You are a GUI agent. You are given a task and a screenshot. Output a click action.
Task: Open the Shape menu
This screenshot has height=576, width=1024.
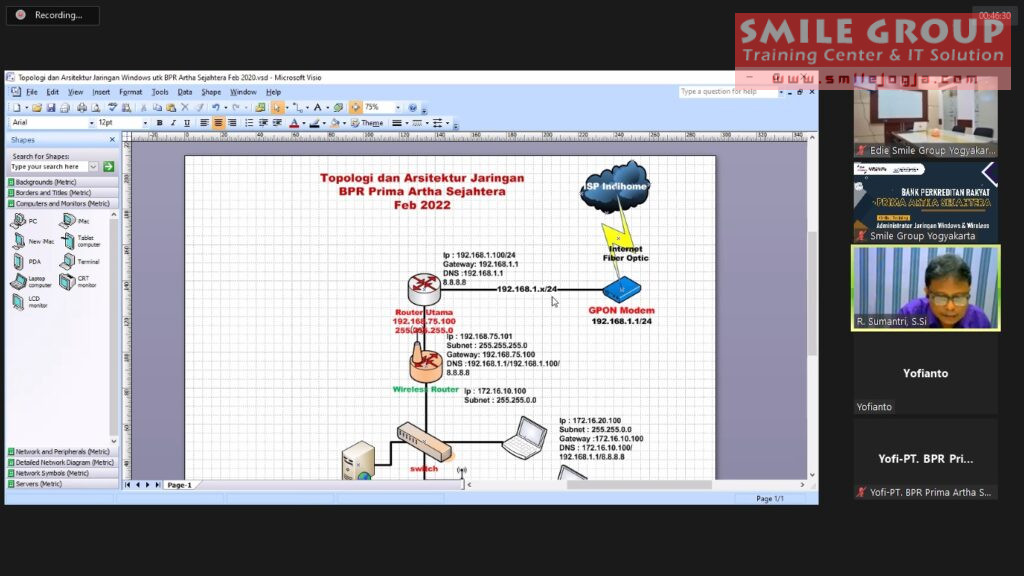211,92
